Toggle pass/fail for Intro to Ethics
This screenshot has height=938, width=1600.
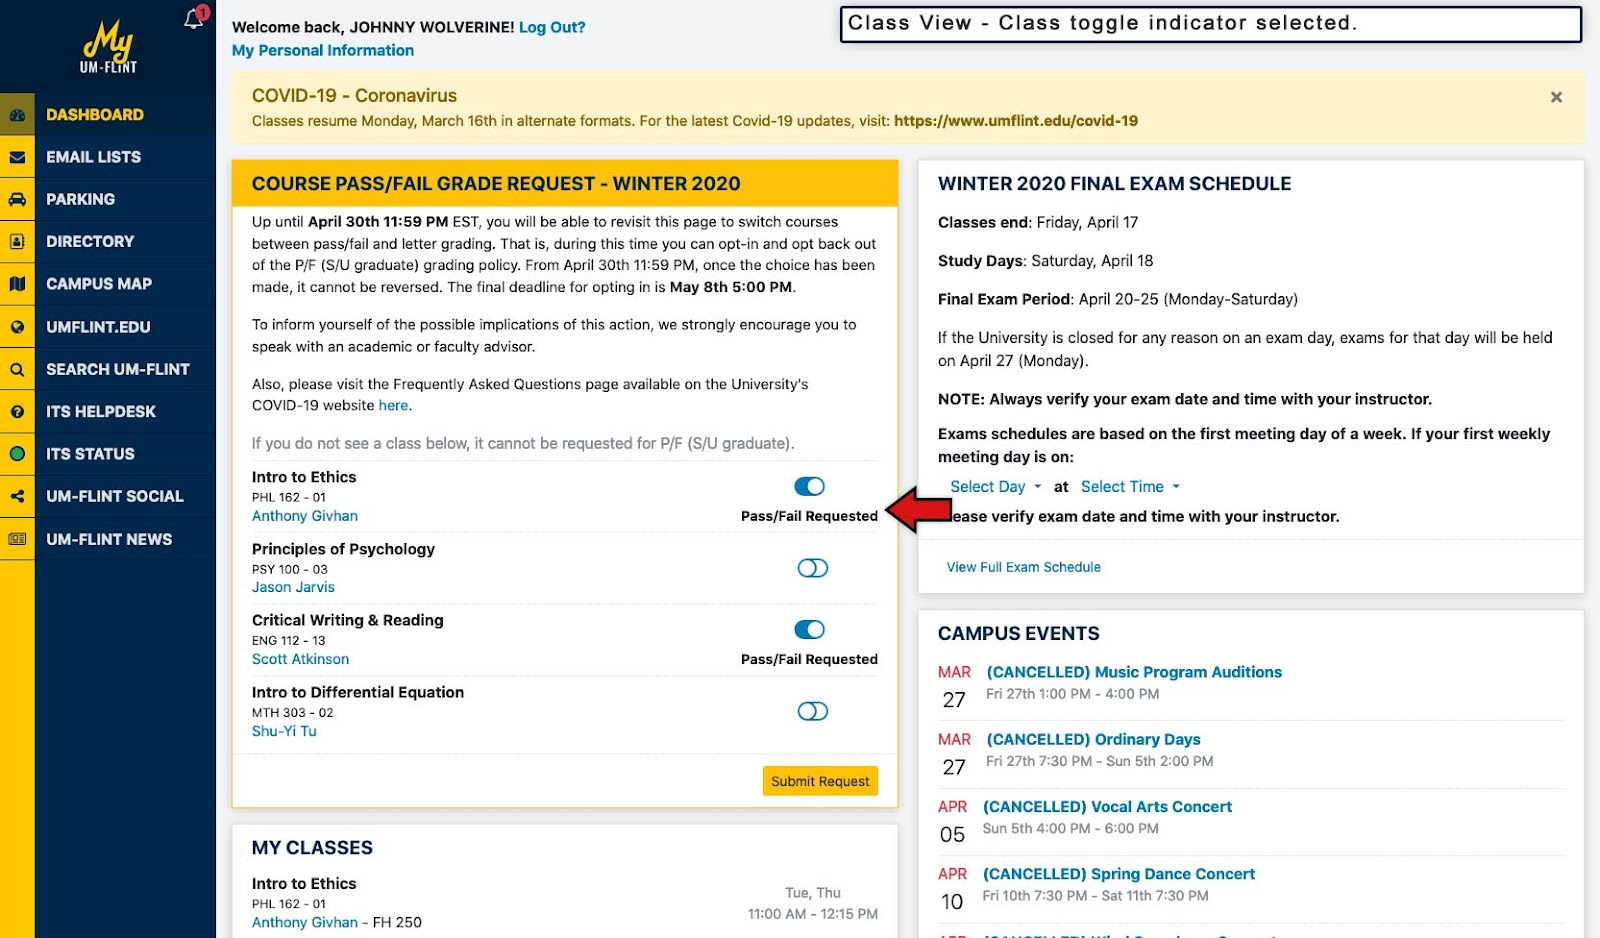click(x=809, y=486)
